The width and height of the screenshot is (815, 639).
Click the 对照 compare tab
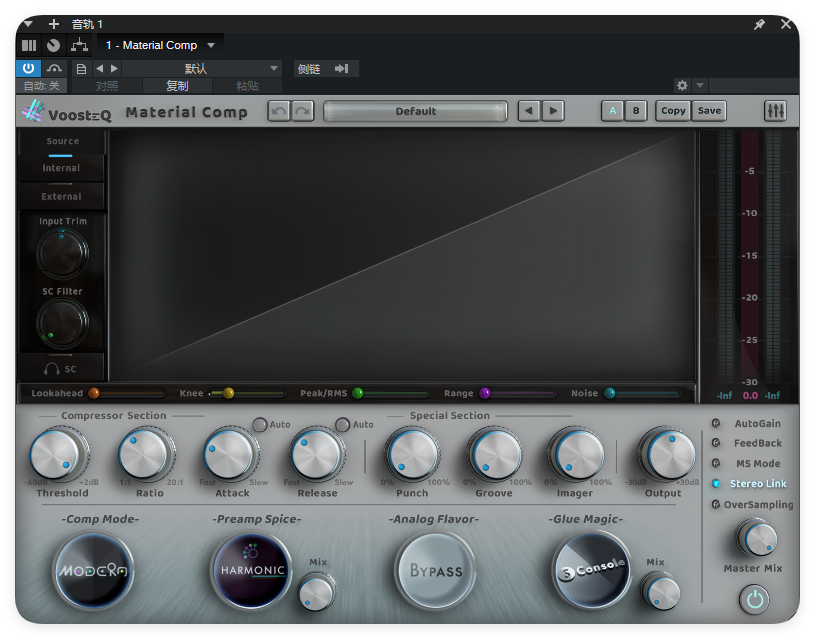click(107, 86)
